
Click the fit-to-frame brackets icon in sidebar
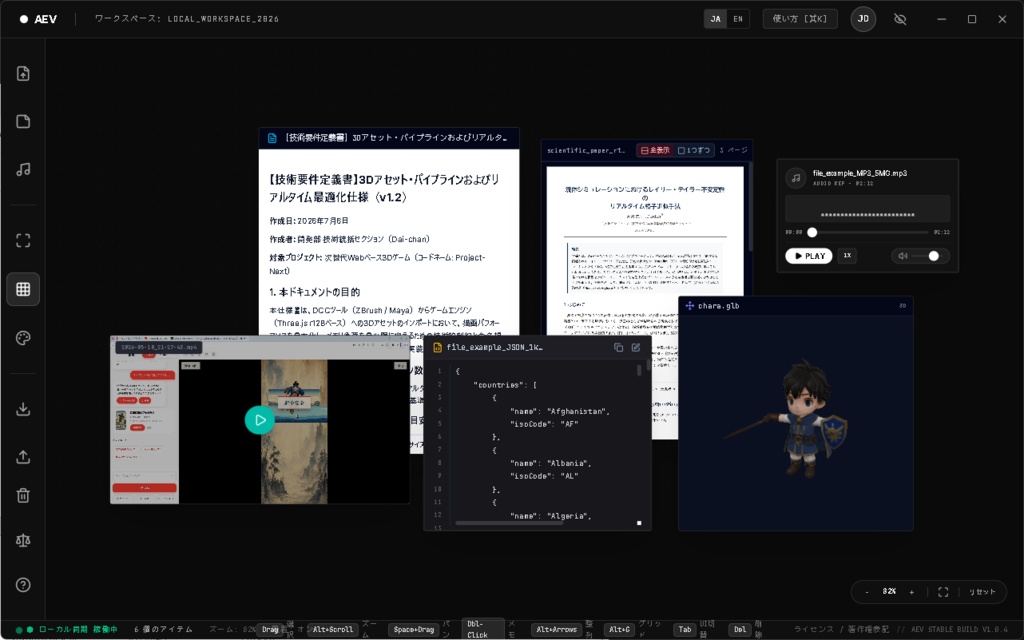[x=23, y=240]
